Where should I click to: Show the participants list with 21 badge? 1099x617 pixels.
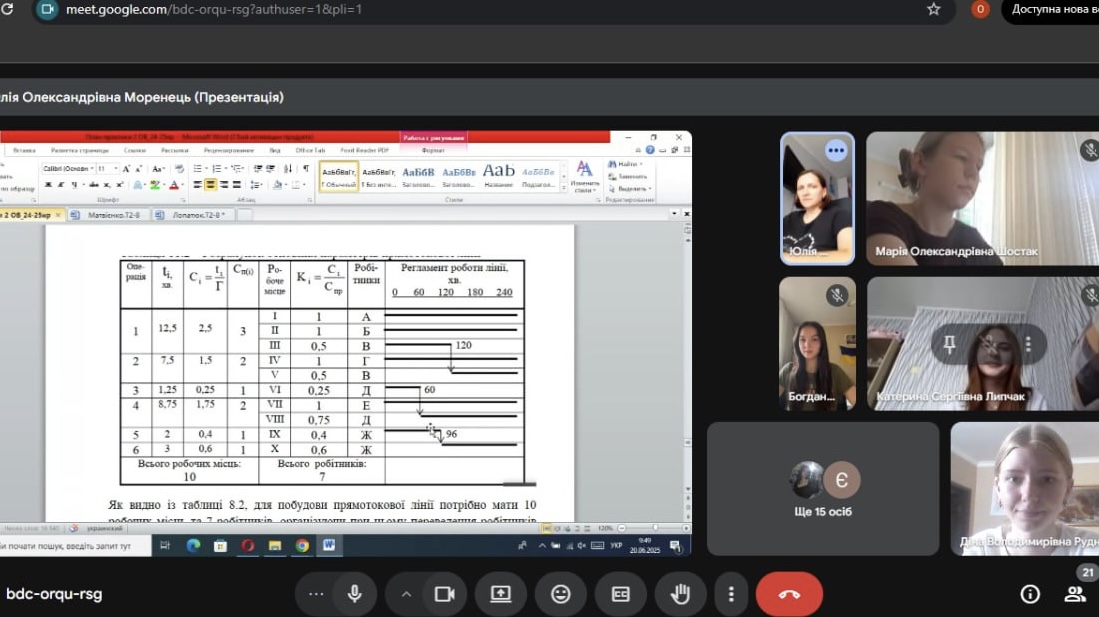[x=1075, y=594]
